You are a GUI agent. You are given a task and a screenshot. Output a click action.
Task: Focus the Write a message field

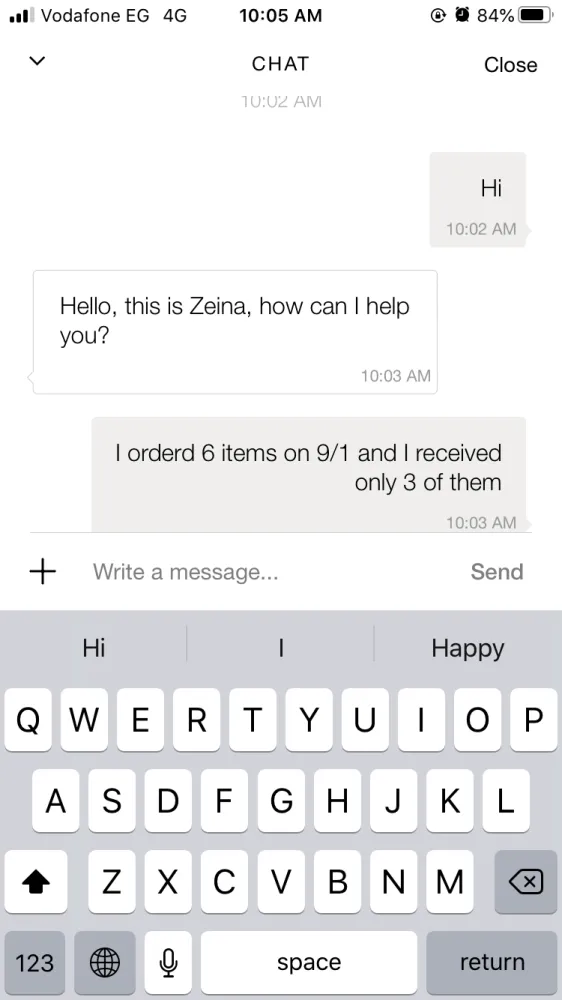(x=268, y=571)
